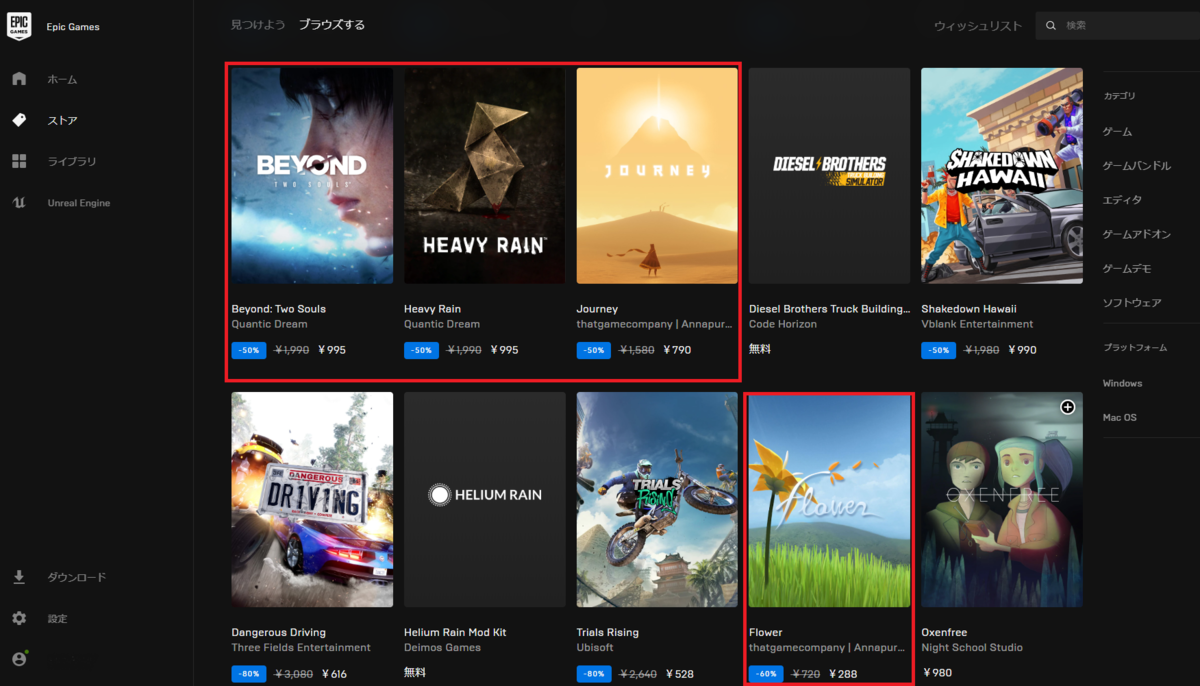Screen dimensions: 1200x686
Task: Click the ¥995 price under Heavy Rain
Action: pos(504,350)
